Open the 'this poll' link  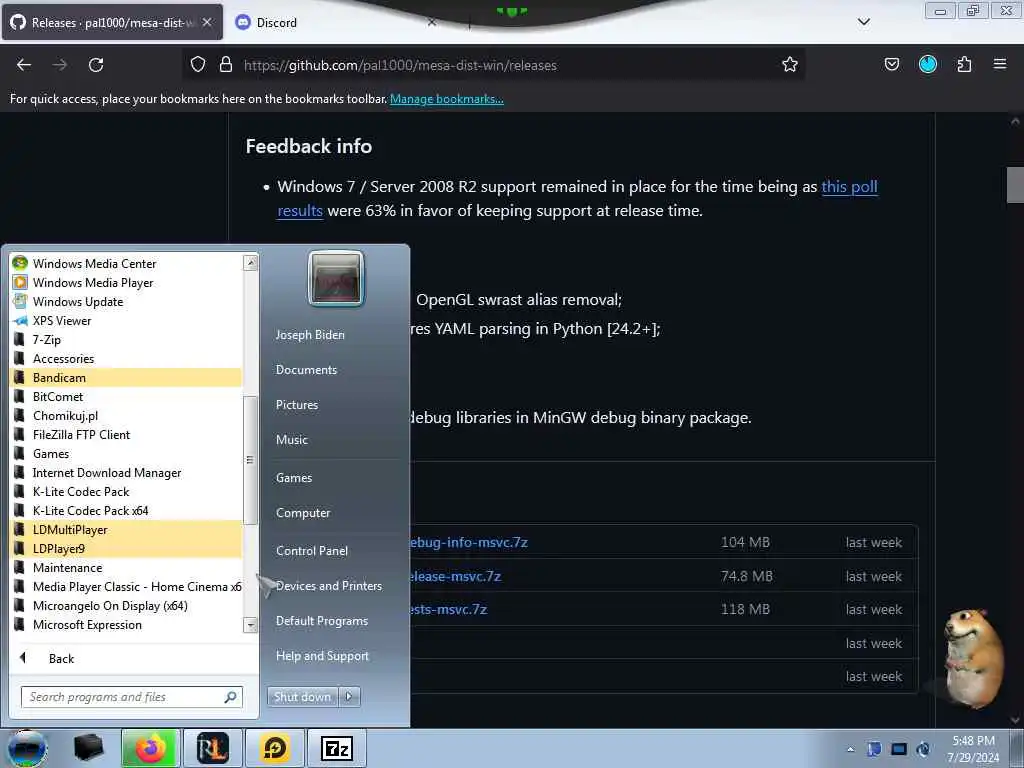pos(849,187)
